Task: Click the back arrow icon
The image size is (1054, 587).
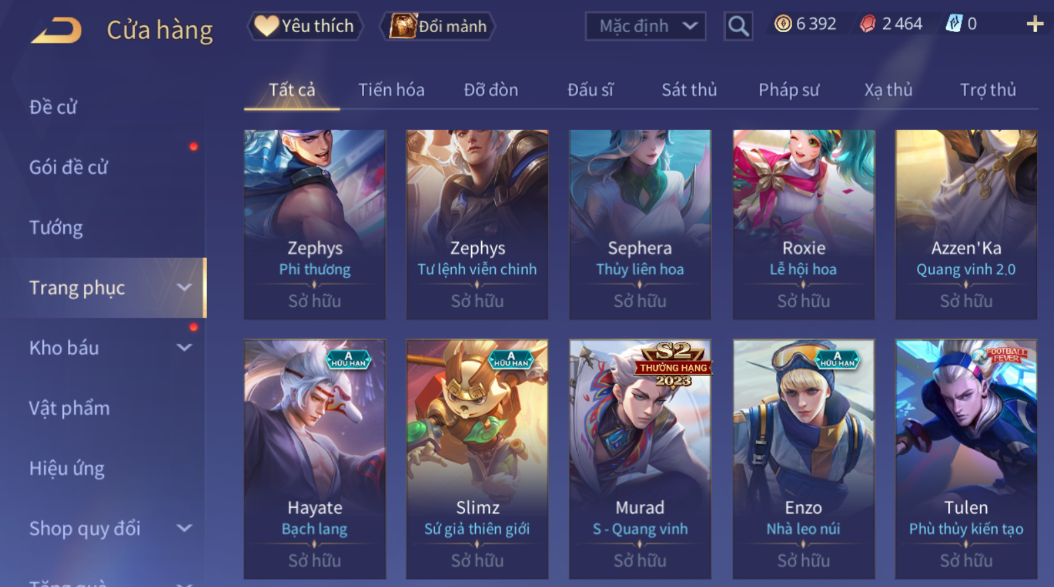Action: click(x=56, y=30)
